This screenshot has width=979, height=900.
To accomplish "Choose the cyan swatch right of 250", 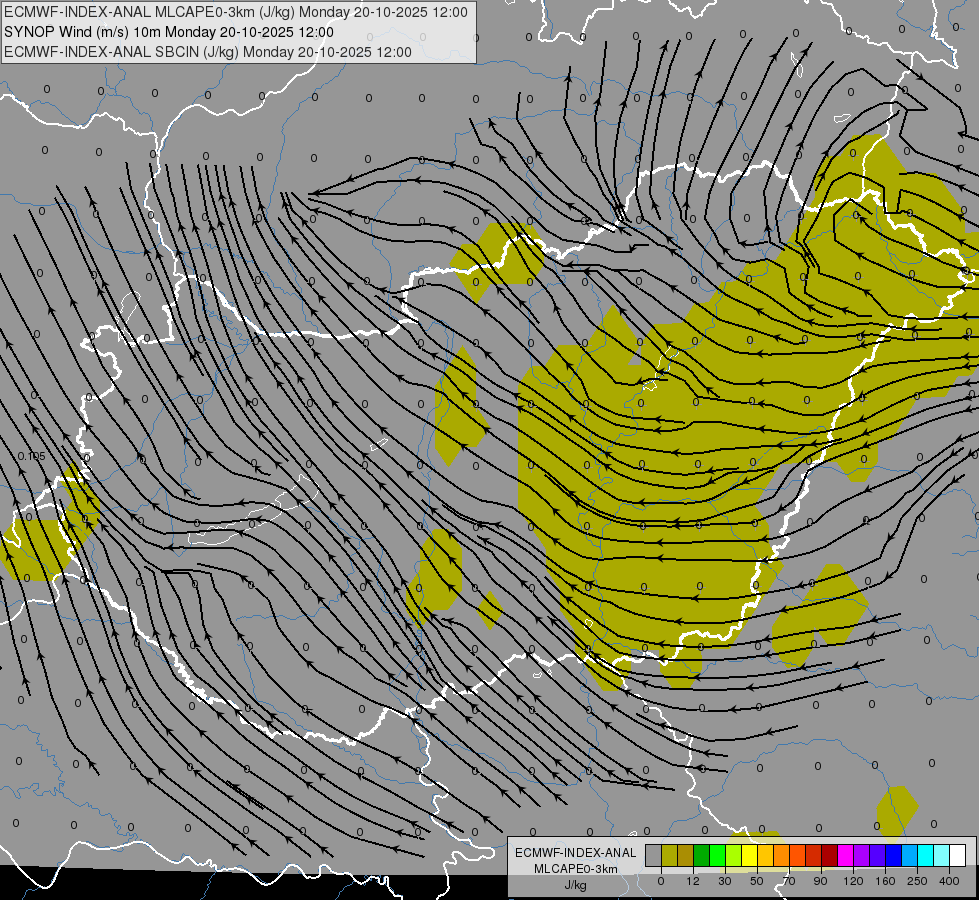I will tap(926, 855).
